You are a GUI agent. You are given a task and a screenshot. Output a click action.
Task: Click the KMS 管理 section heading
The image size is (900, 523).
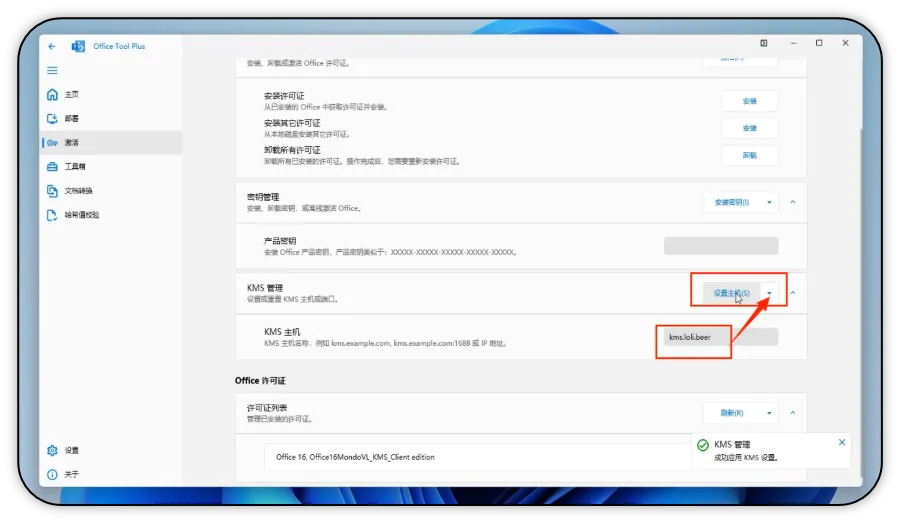click(x=265, y=288)
